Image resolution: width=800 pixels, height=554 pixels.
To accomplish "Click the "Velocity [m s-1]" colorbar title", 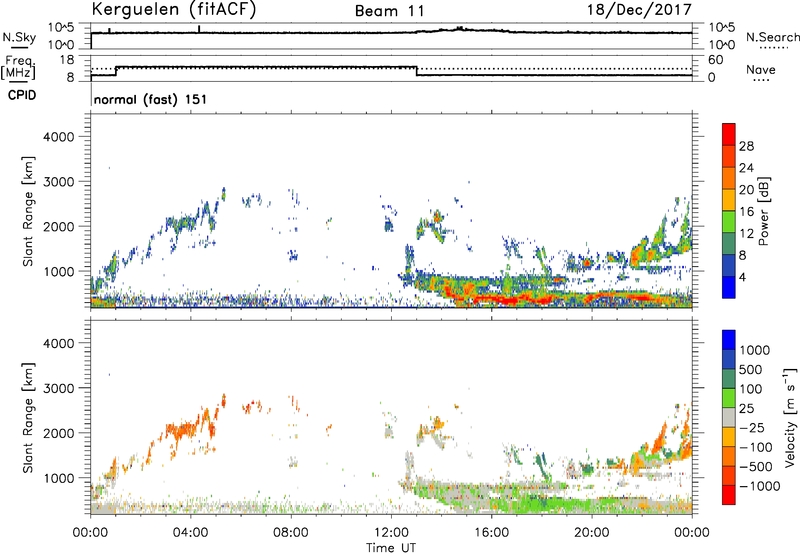I will click(x=791, y=417).
